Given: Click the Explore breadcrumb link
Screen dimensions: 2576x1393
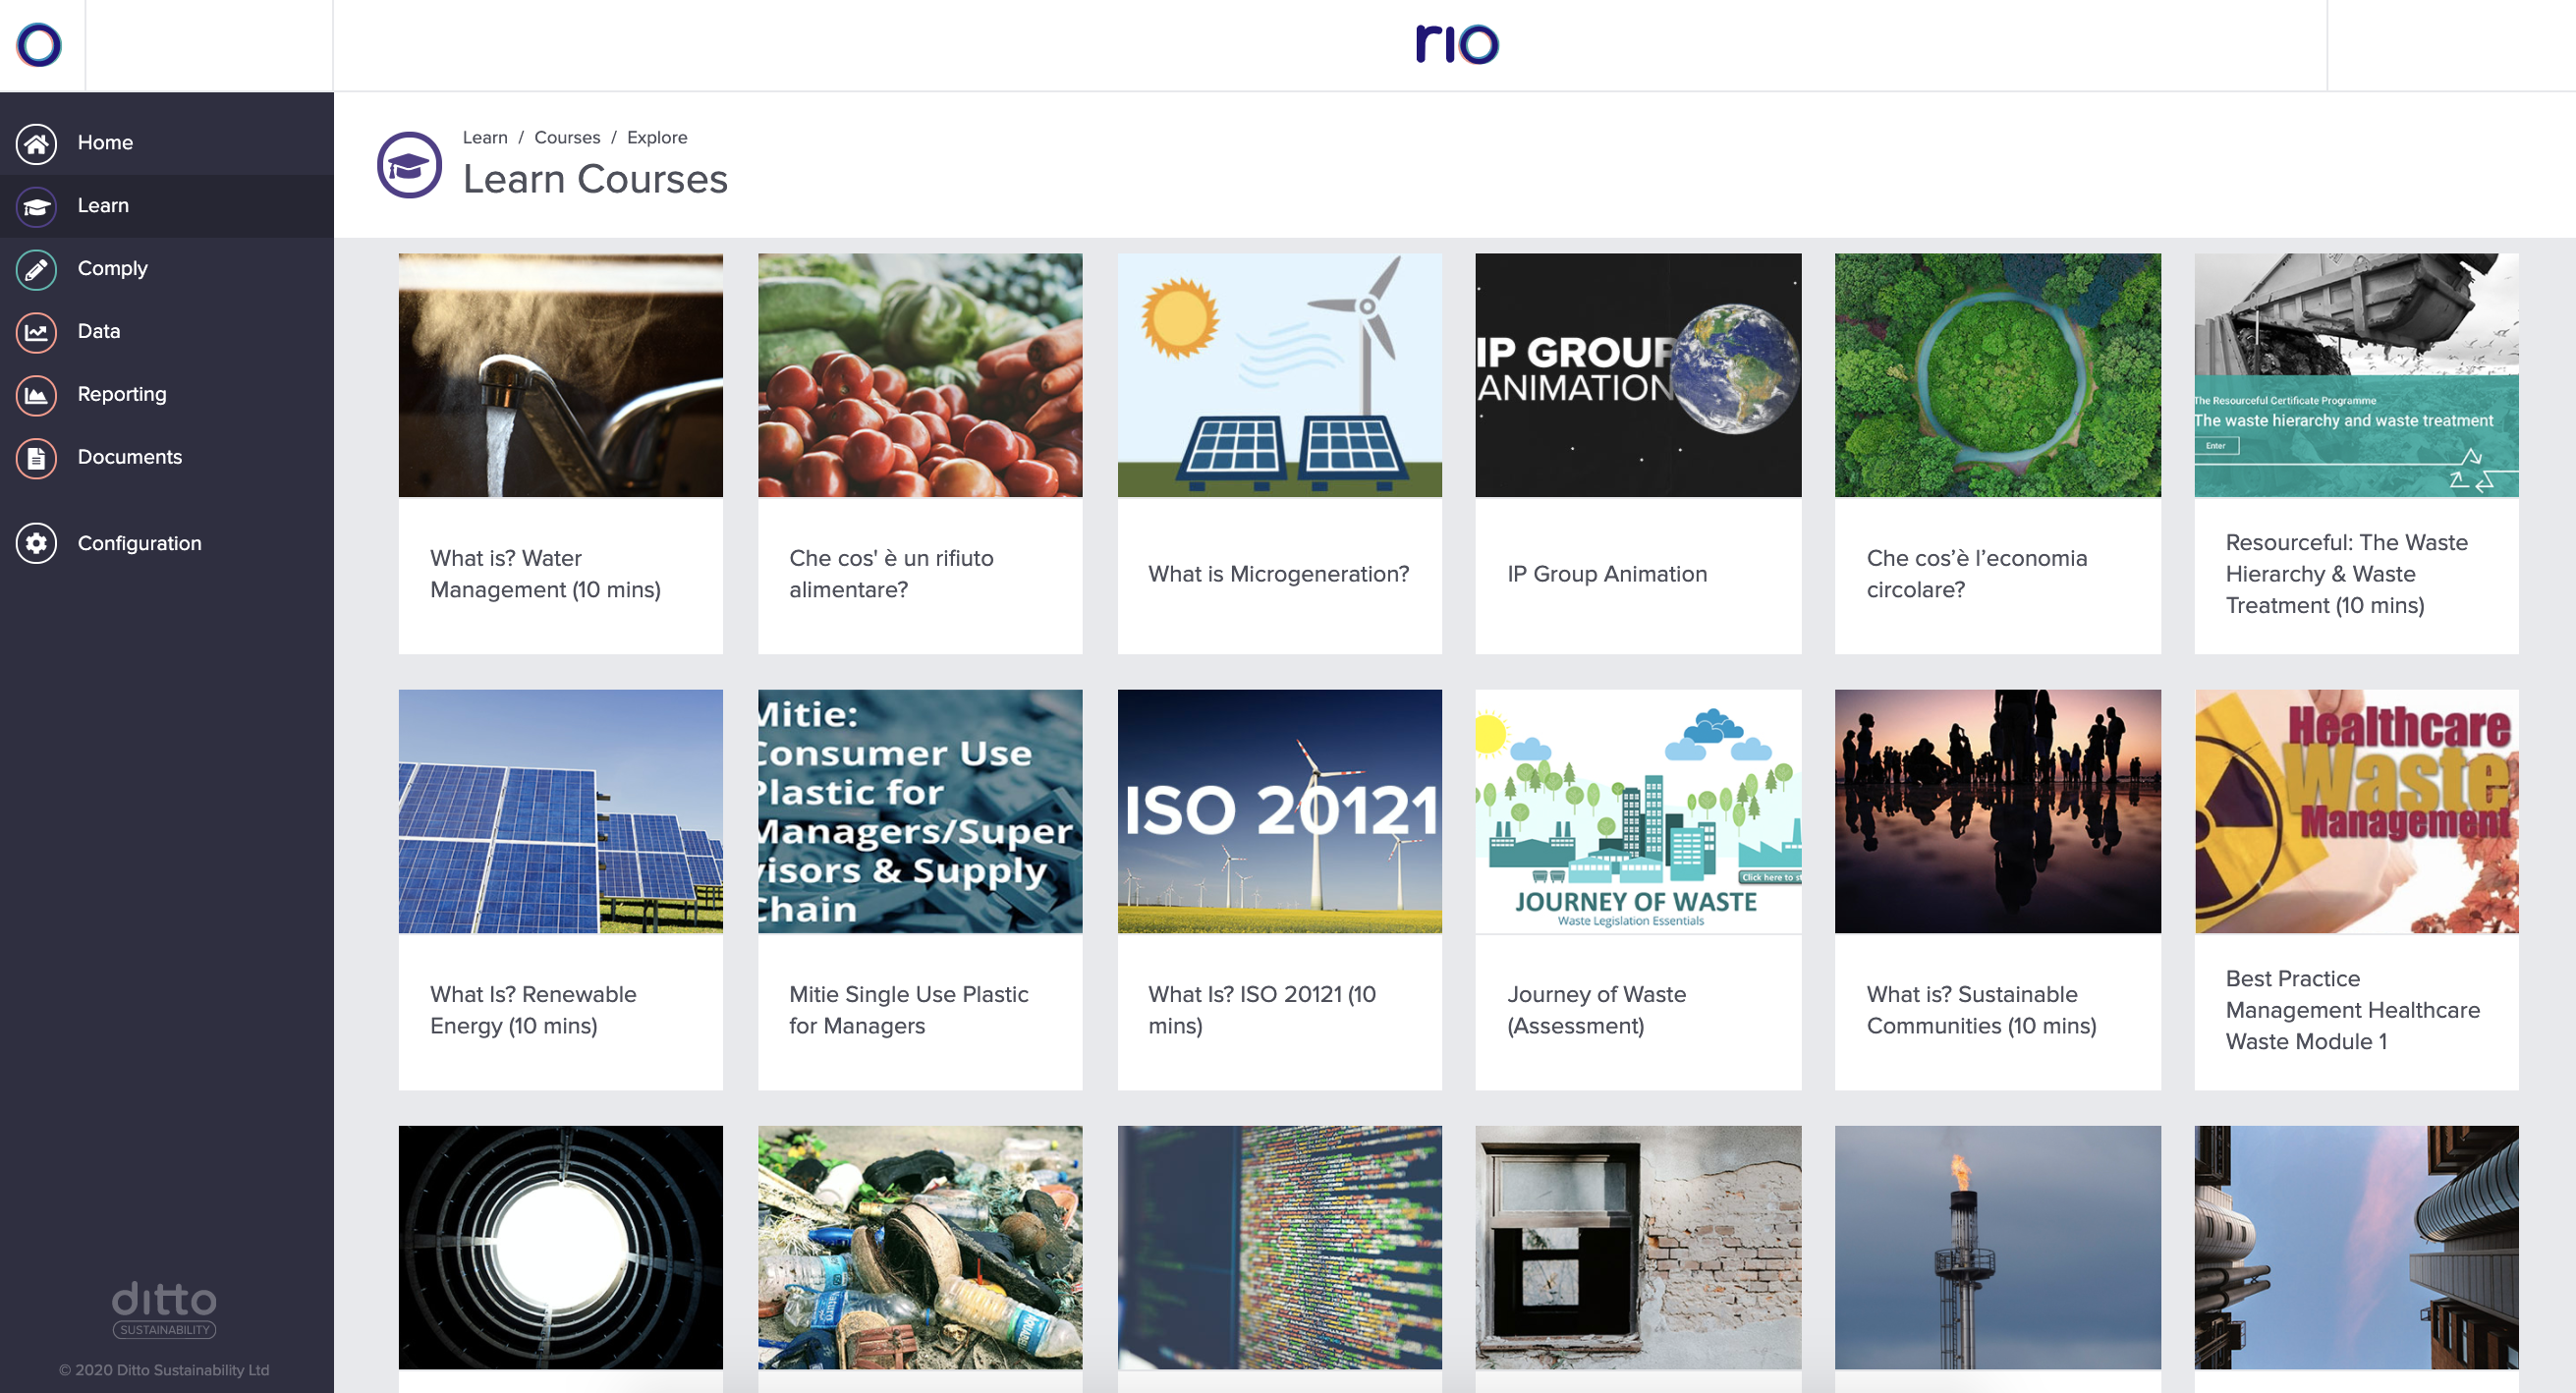Looking at the screenshot, I should tap(657, 138).
